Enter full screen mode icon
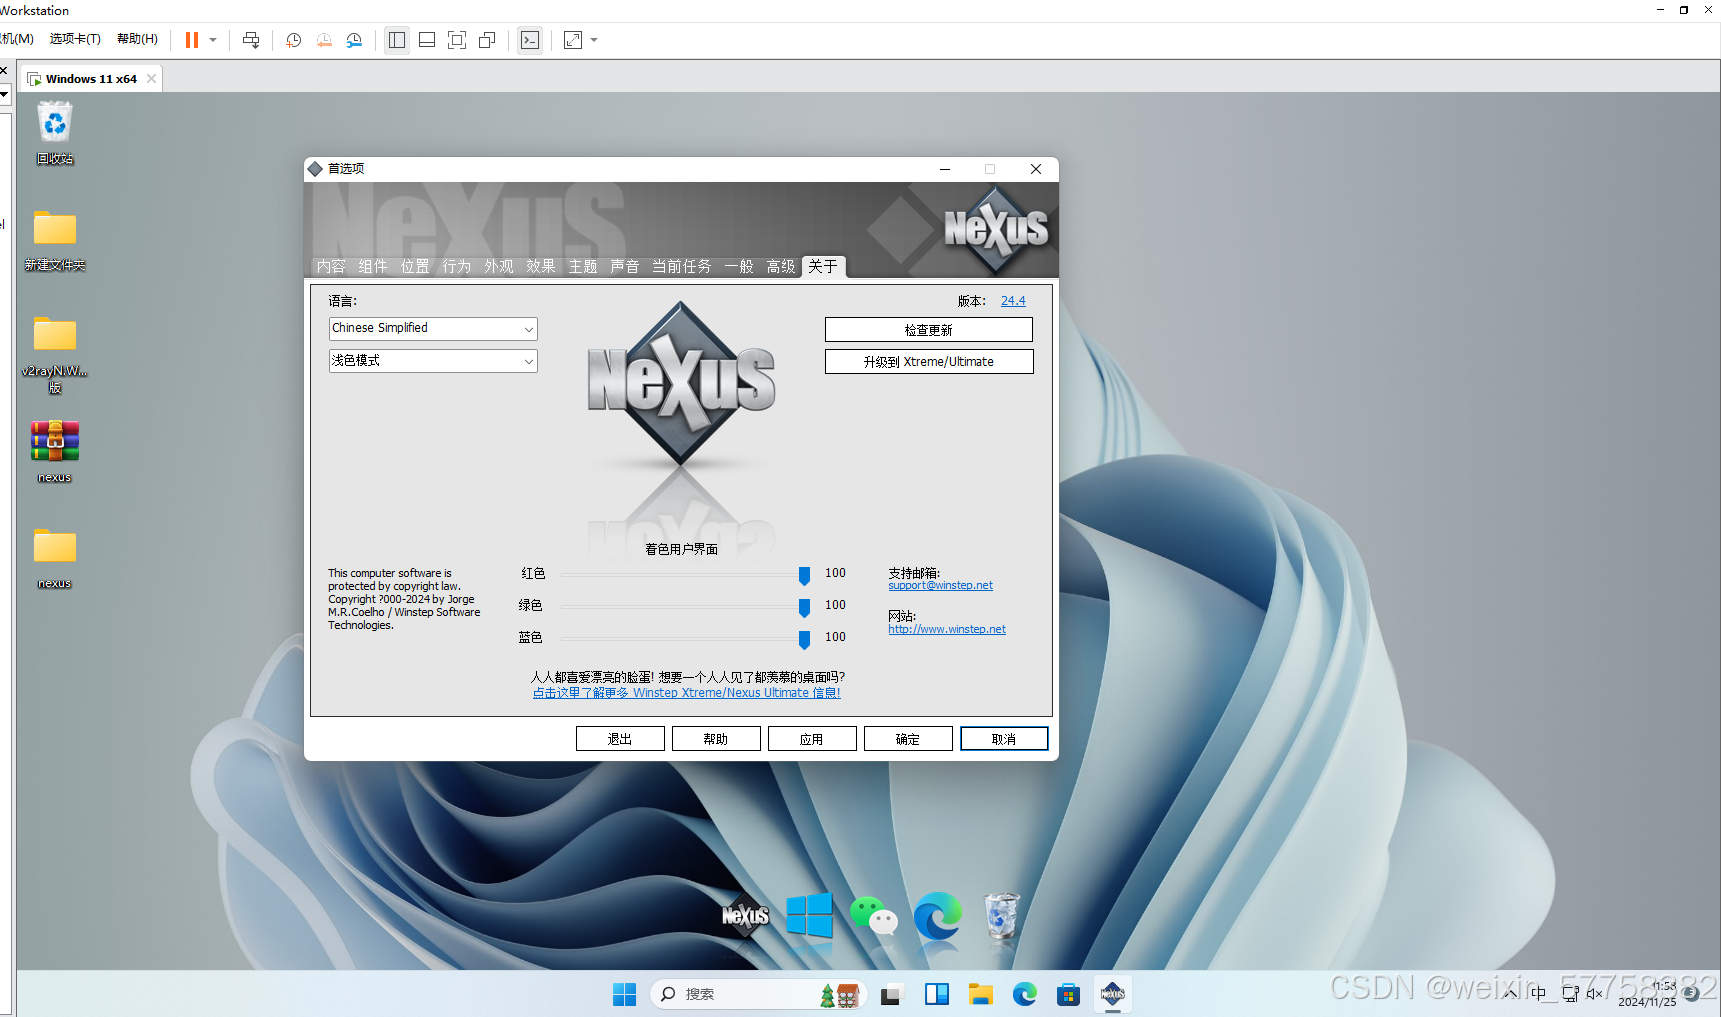This screenshot has width=1721, height=1017. click(x=457, y=40)
